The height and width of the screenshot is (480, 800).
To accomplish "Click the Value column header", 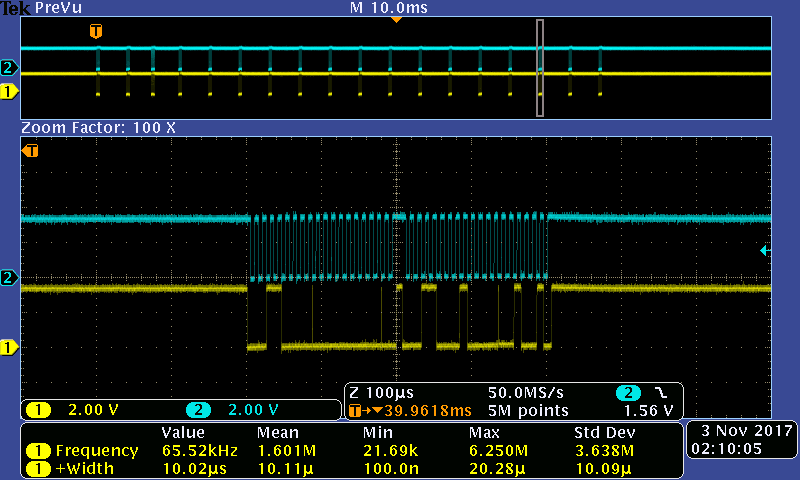I will point(183,433).
